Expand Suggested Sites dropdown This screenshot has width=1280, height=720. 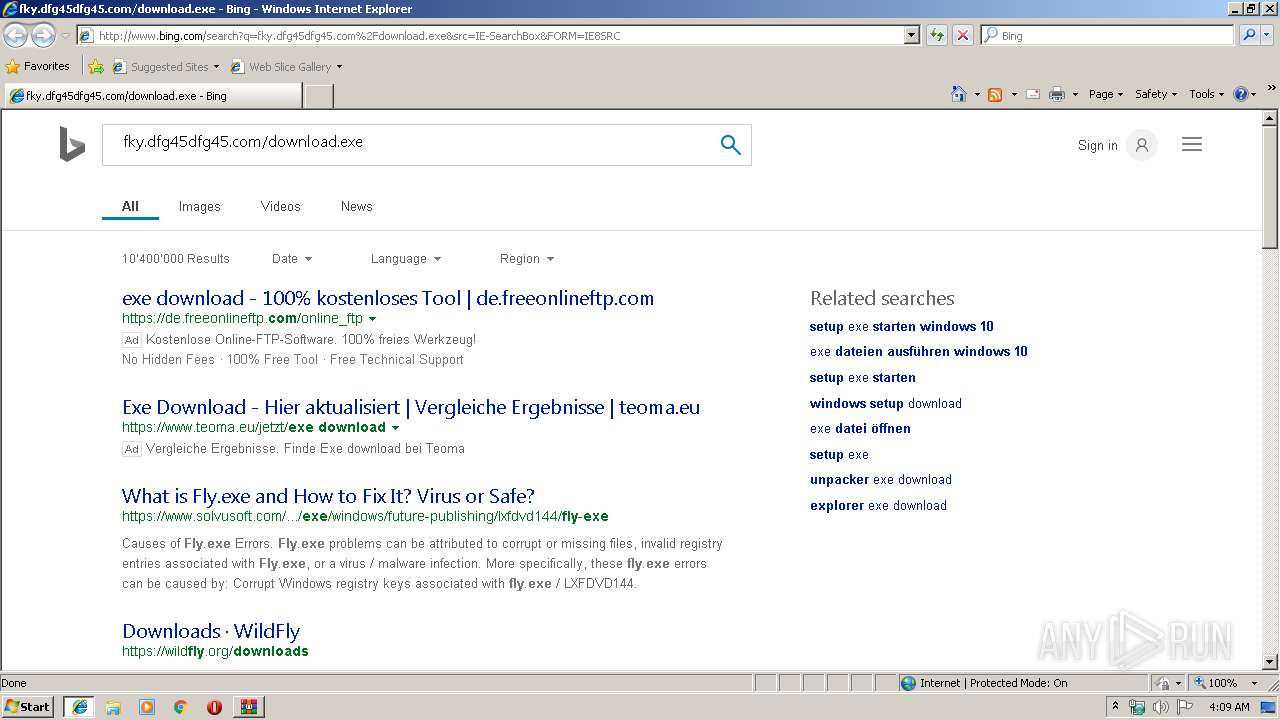click(216, 67)
